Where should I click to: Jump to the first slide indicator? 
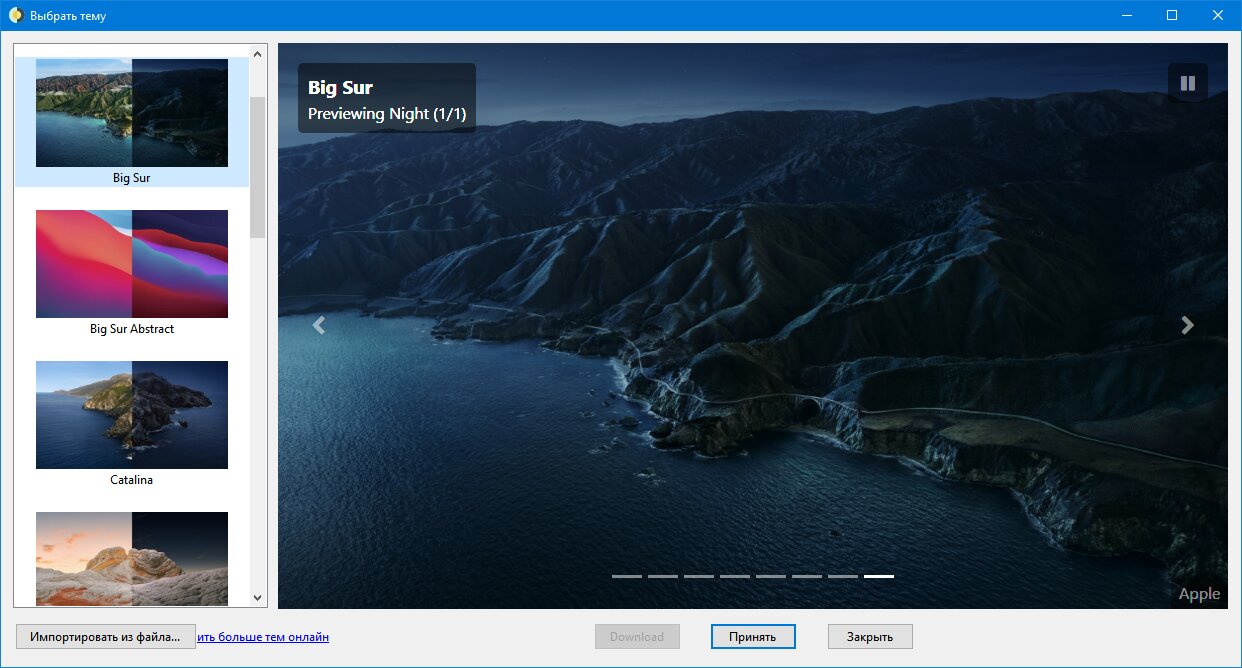pyautogui.click(x=627, y=576)
